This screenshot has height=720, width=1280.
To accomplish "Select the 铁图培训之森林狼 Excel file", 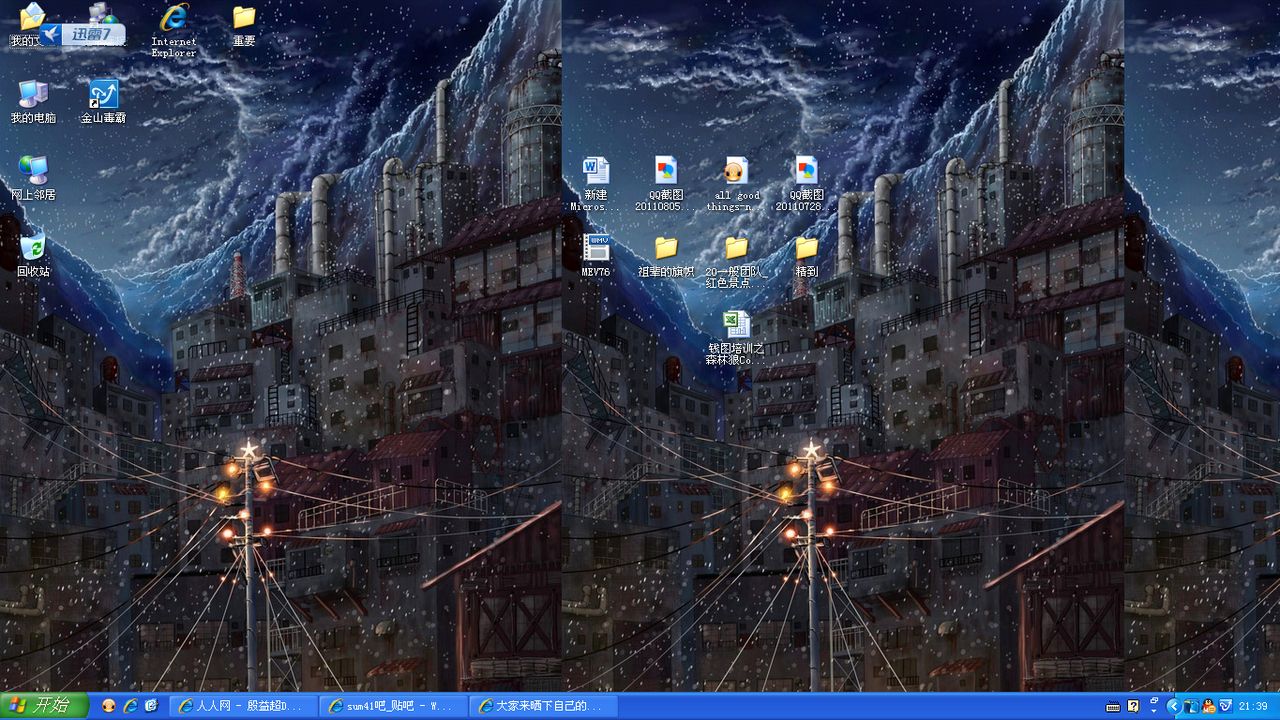I will (x=736, y=338).
